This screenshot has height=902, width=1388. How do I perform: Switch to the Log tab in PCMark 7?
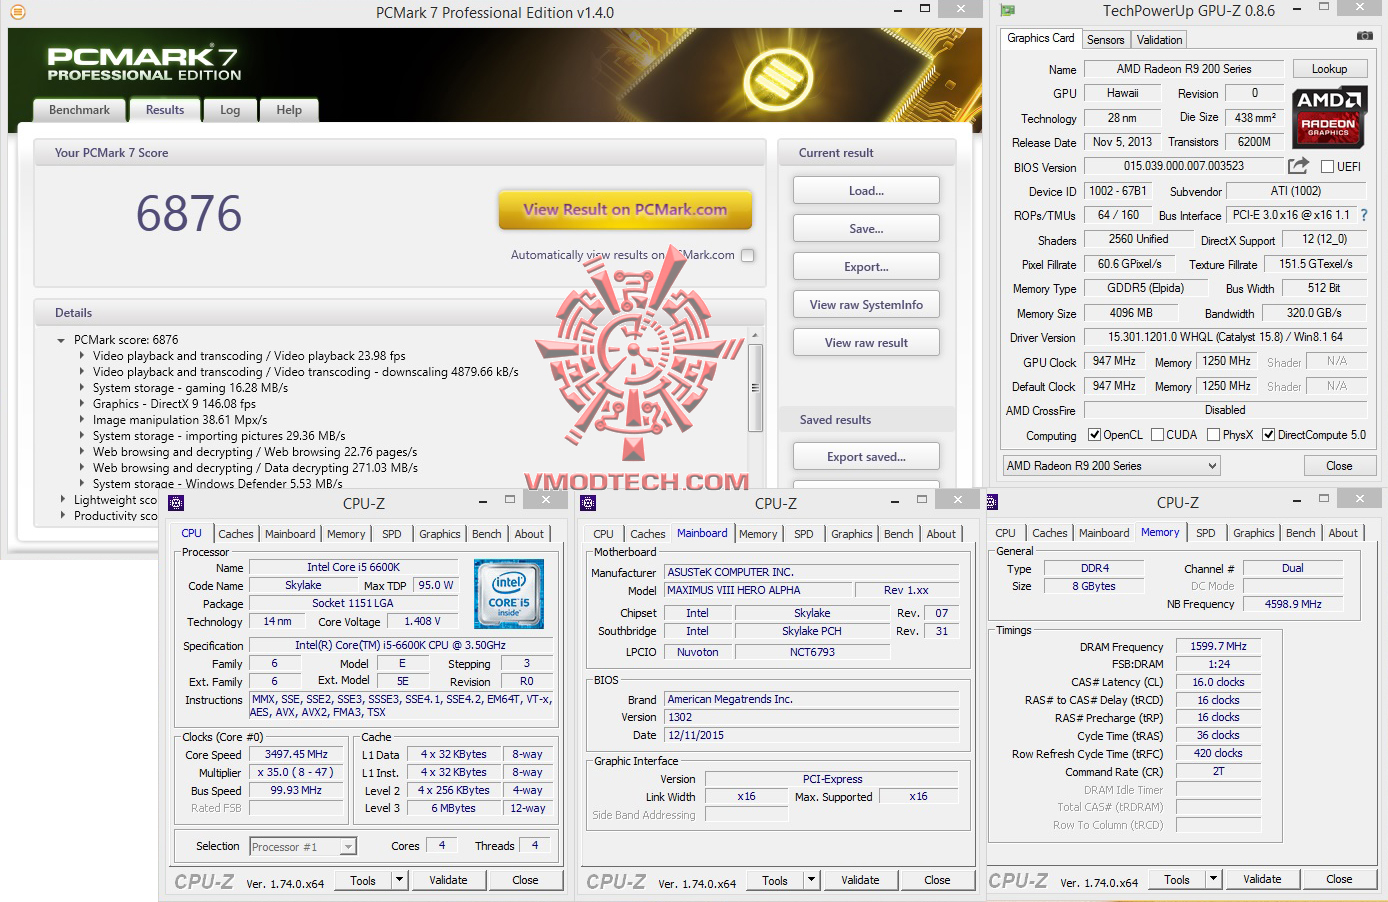(x=230, y=110)
